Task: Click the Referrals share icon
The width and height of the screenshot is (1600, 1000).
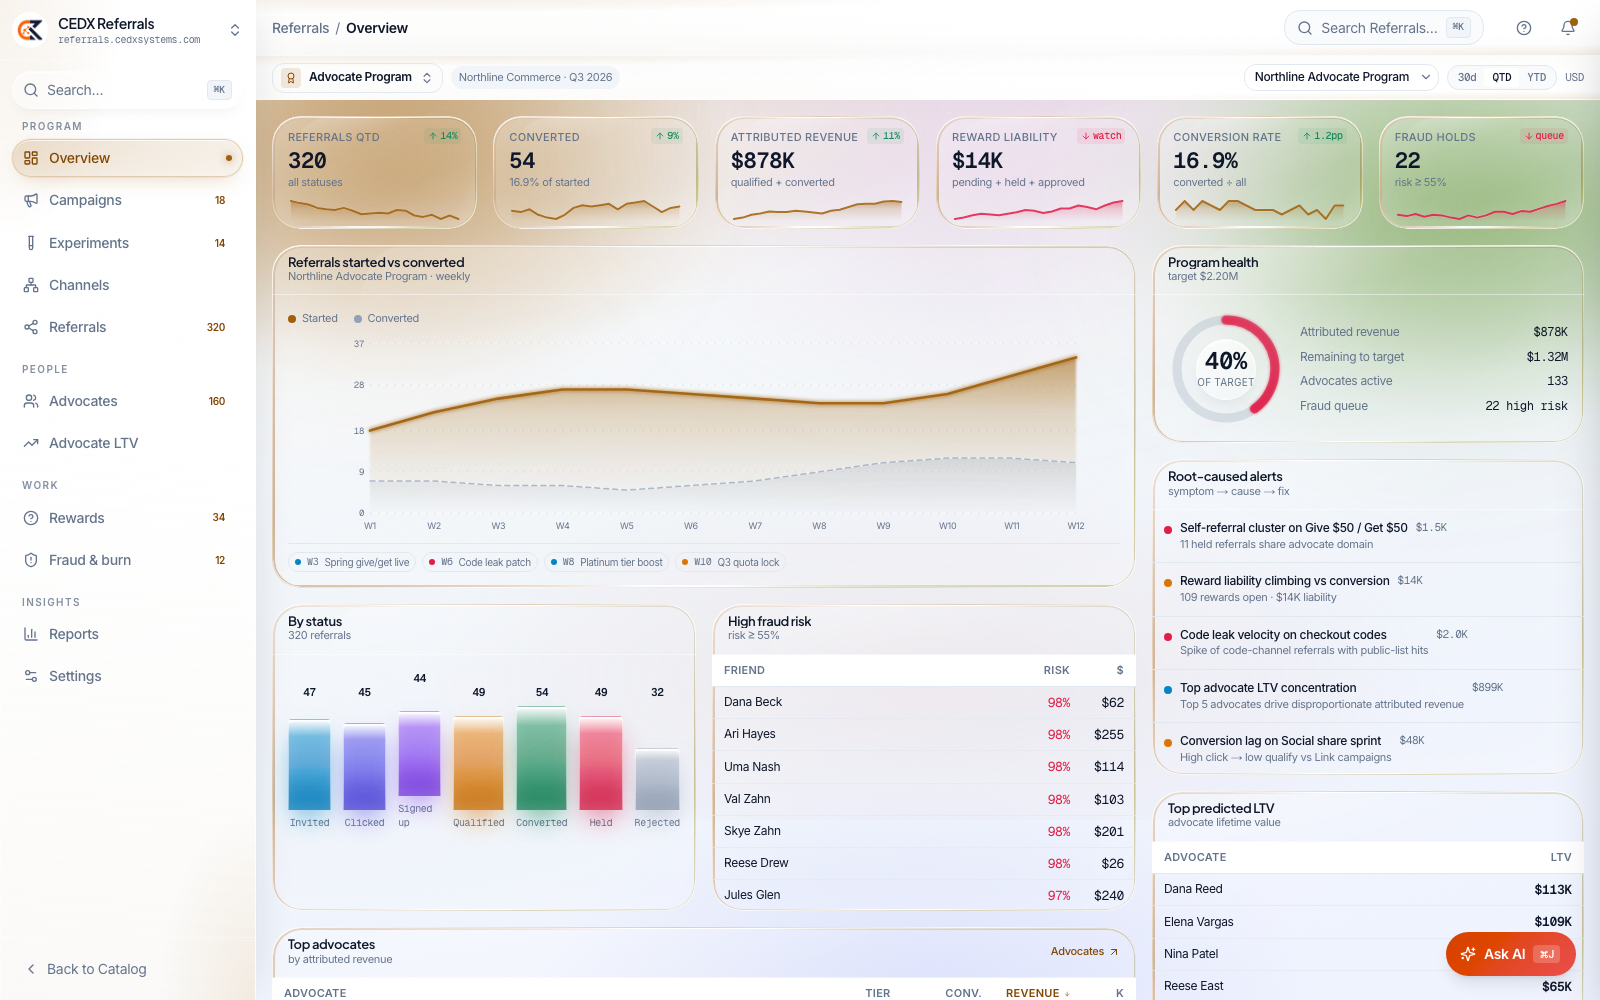Action: [x=31, y=327]
